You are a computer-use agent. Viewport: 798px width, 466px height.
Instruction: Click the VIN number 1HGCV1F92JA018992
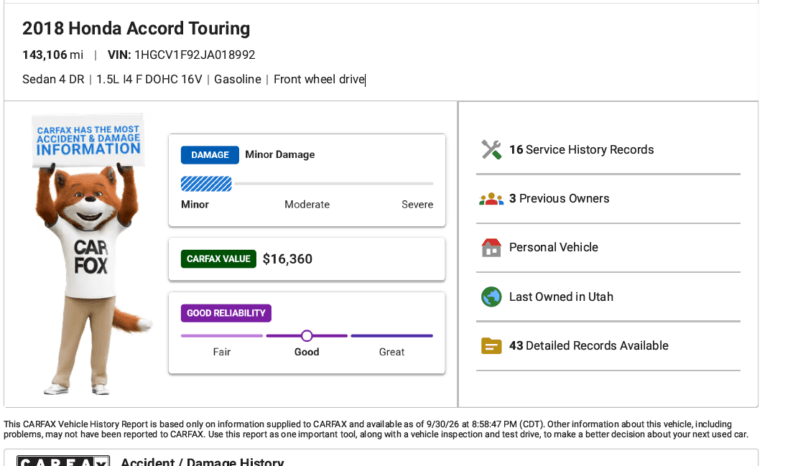pyautogui.click(x=194, y=55)
